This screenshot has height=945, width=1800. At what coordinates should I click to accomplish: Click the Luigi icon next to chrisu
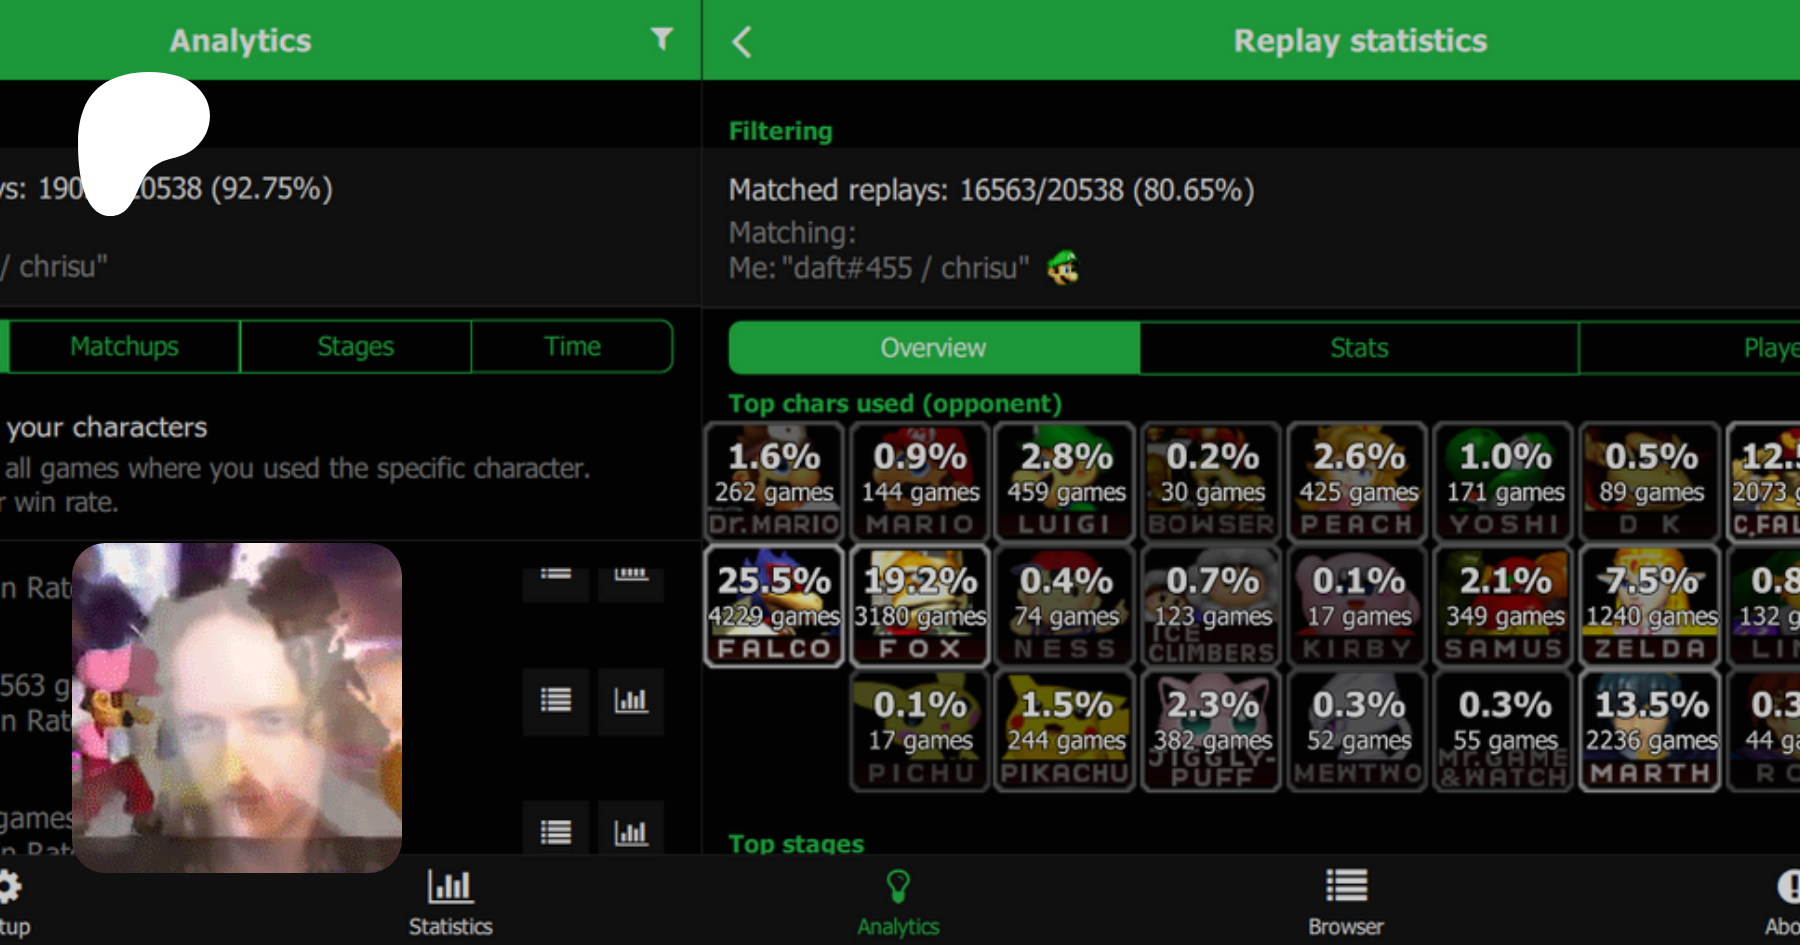[x=1063, y=268]
